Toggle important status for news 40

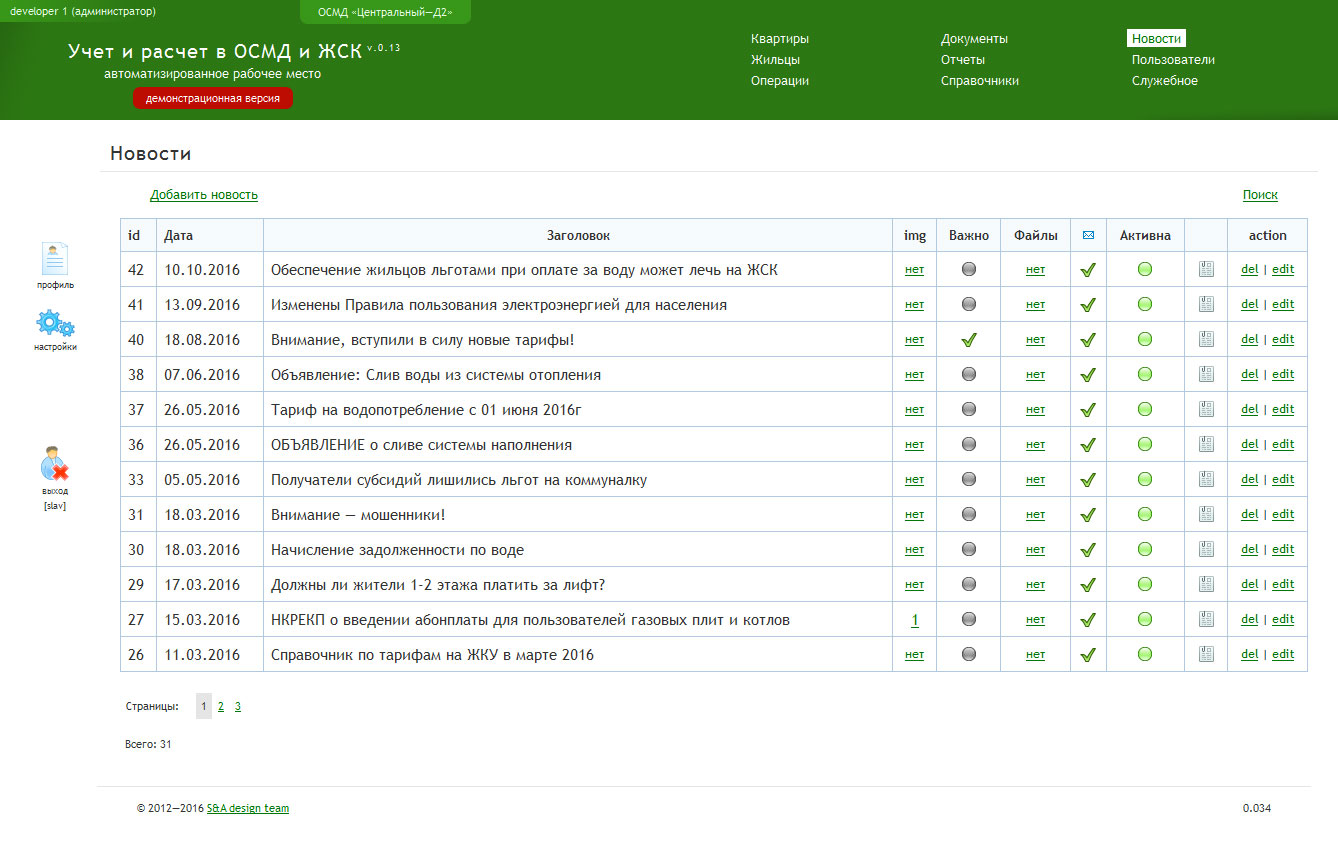[968, 339]
